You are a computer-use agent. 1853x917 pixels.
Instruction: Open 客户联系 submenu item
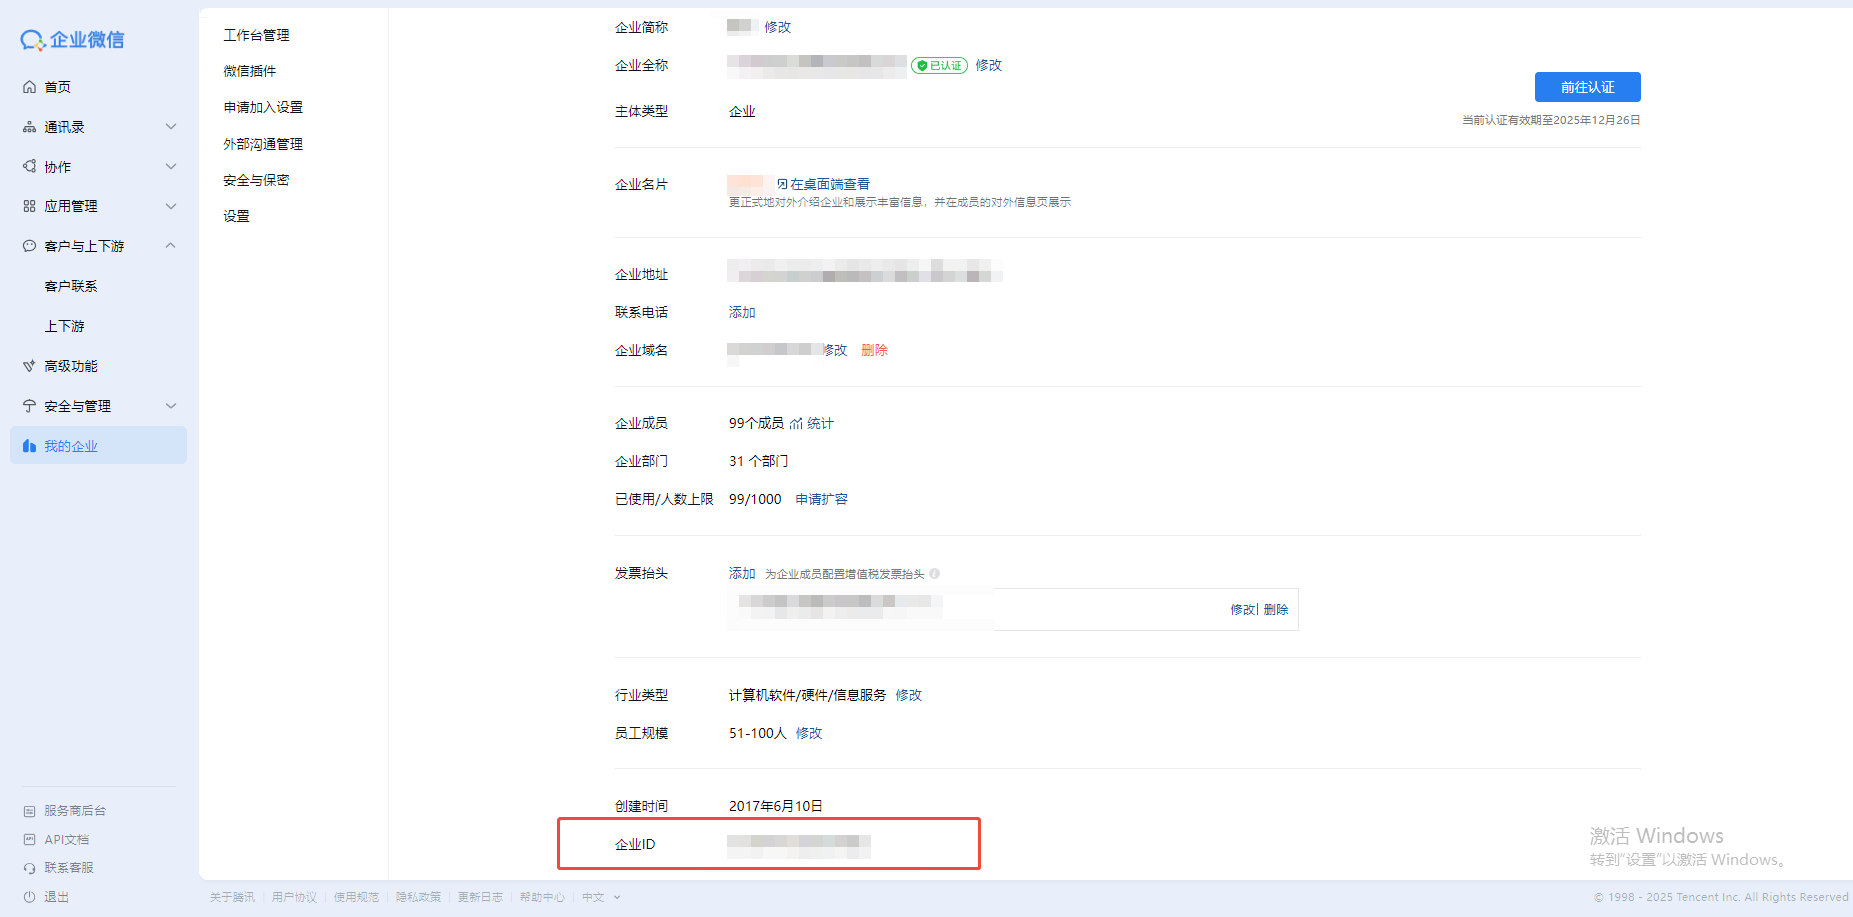pos(71,286)
